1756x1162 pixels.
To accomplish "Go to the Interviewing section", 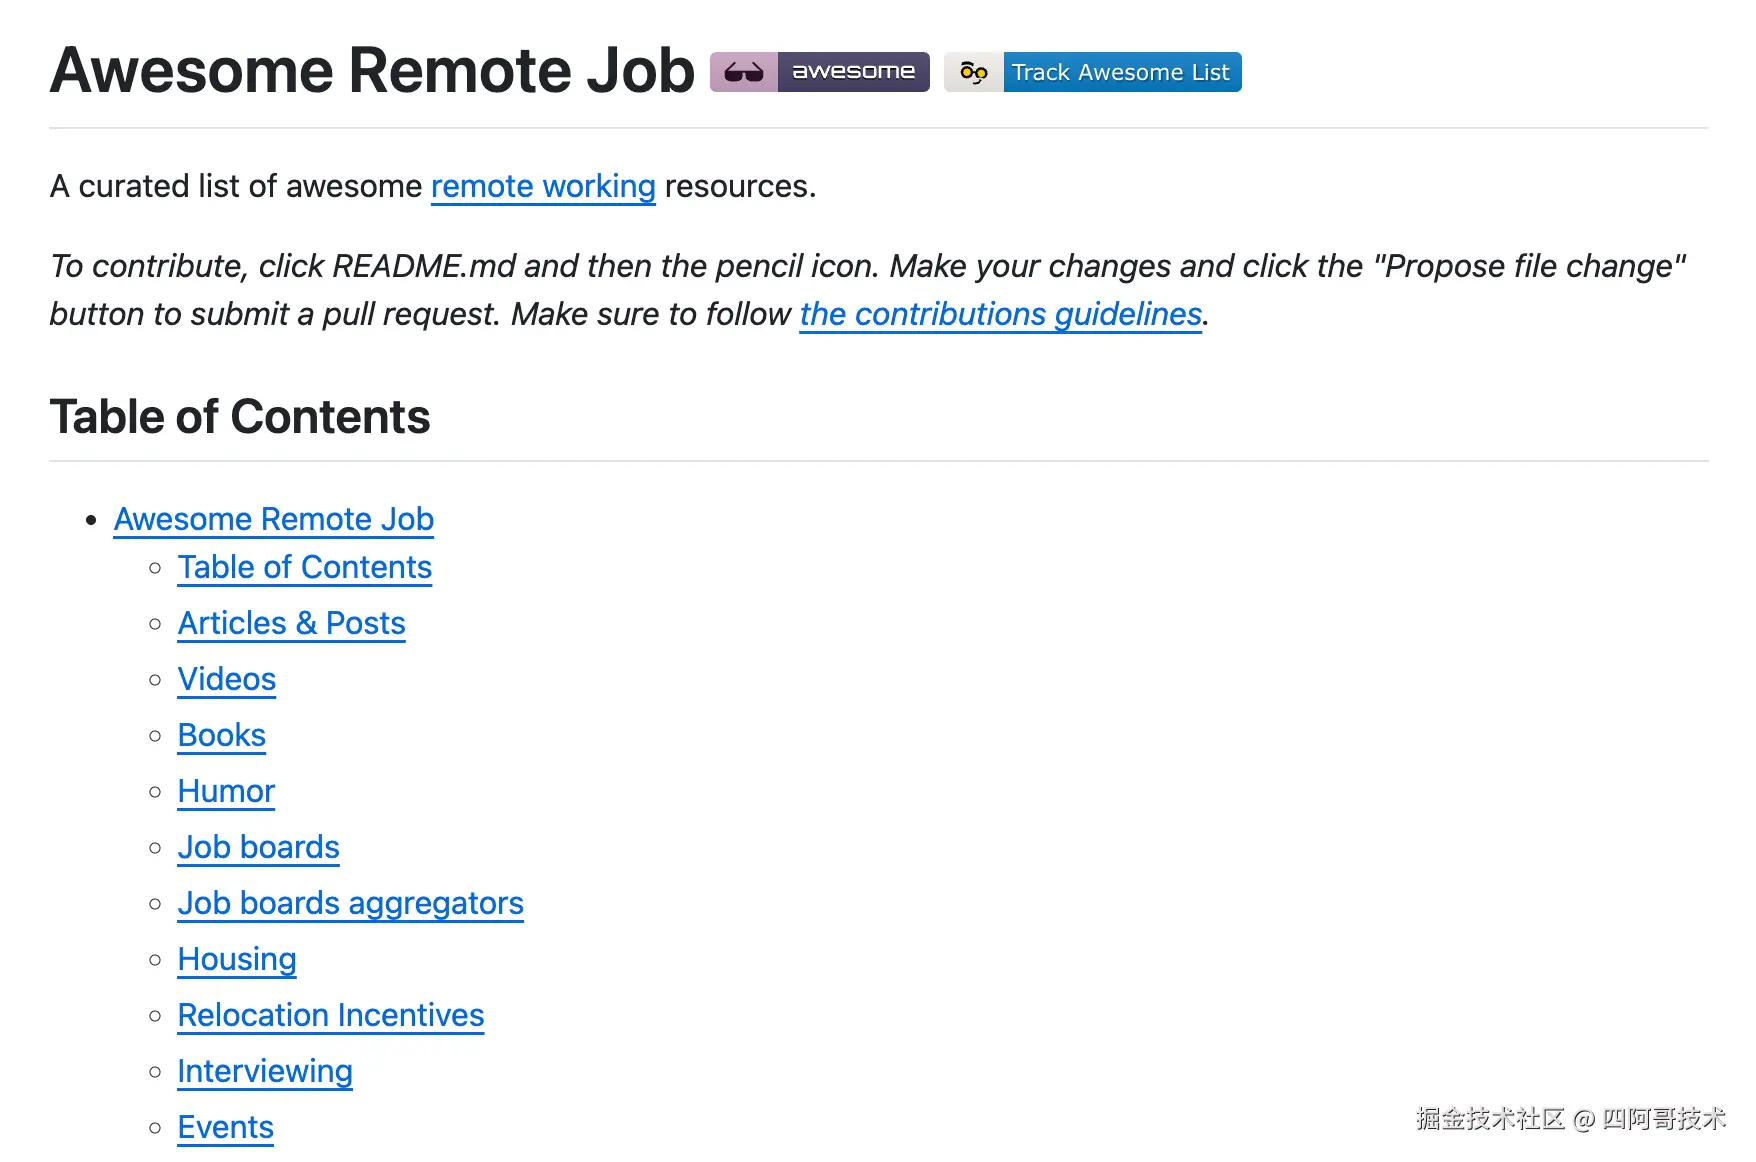I will pos(265,1071).
